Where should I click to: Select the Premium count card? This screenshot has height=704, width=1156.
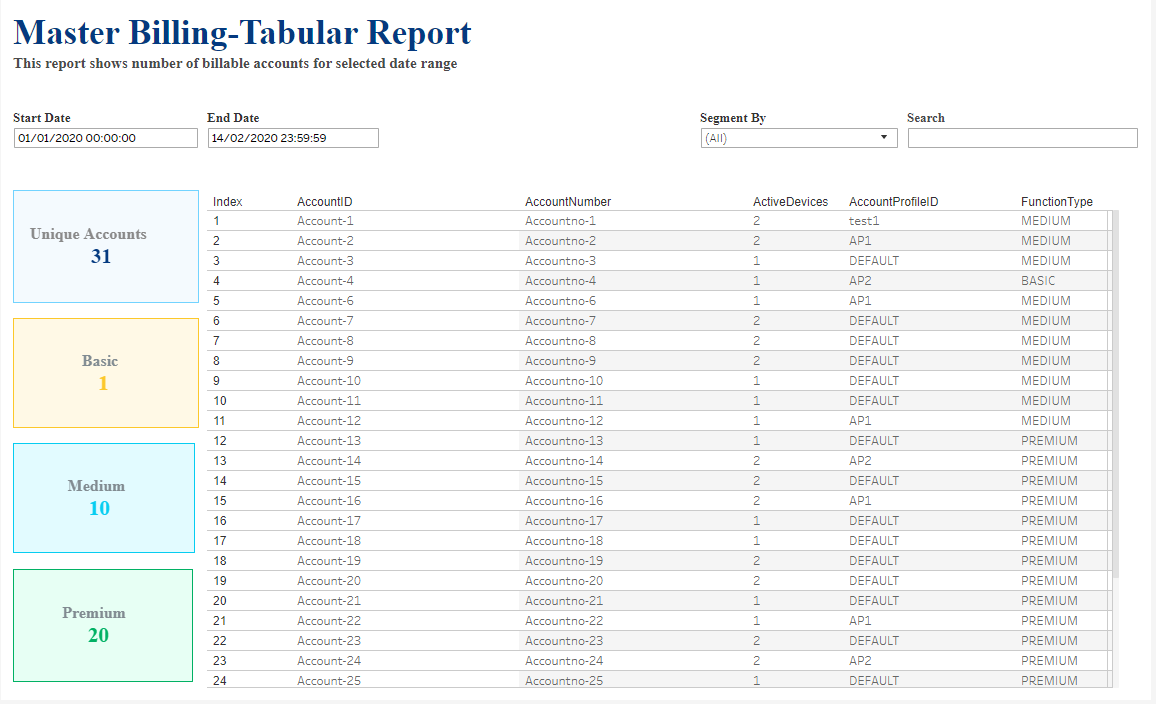(103, 625)
